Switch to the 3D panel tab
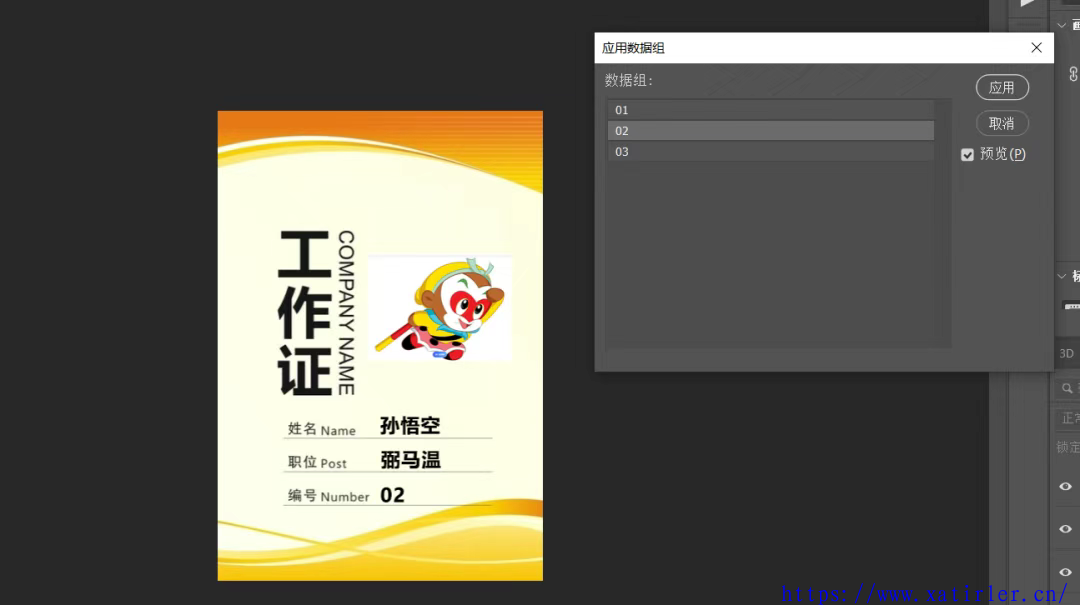1080x605 pixels. (1066, 353)
